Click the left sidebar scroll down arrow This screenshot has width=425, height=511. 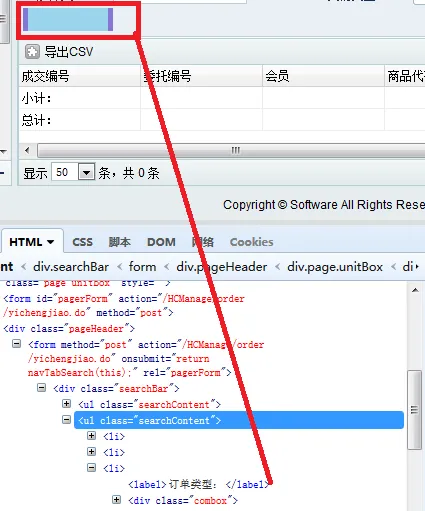click(x=4, y=152)
